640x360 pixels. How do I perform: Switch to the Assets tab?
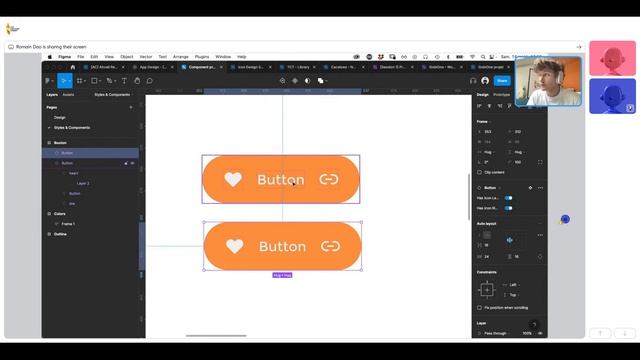68,95
